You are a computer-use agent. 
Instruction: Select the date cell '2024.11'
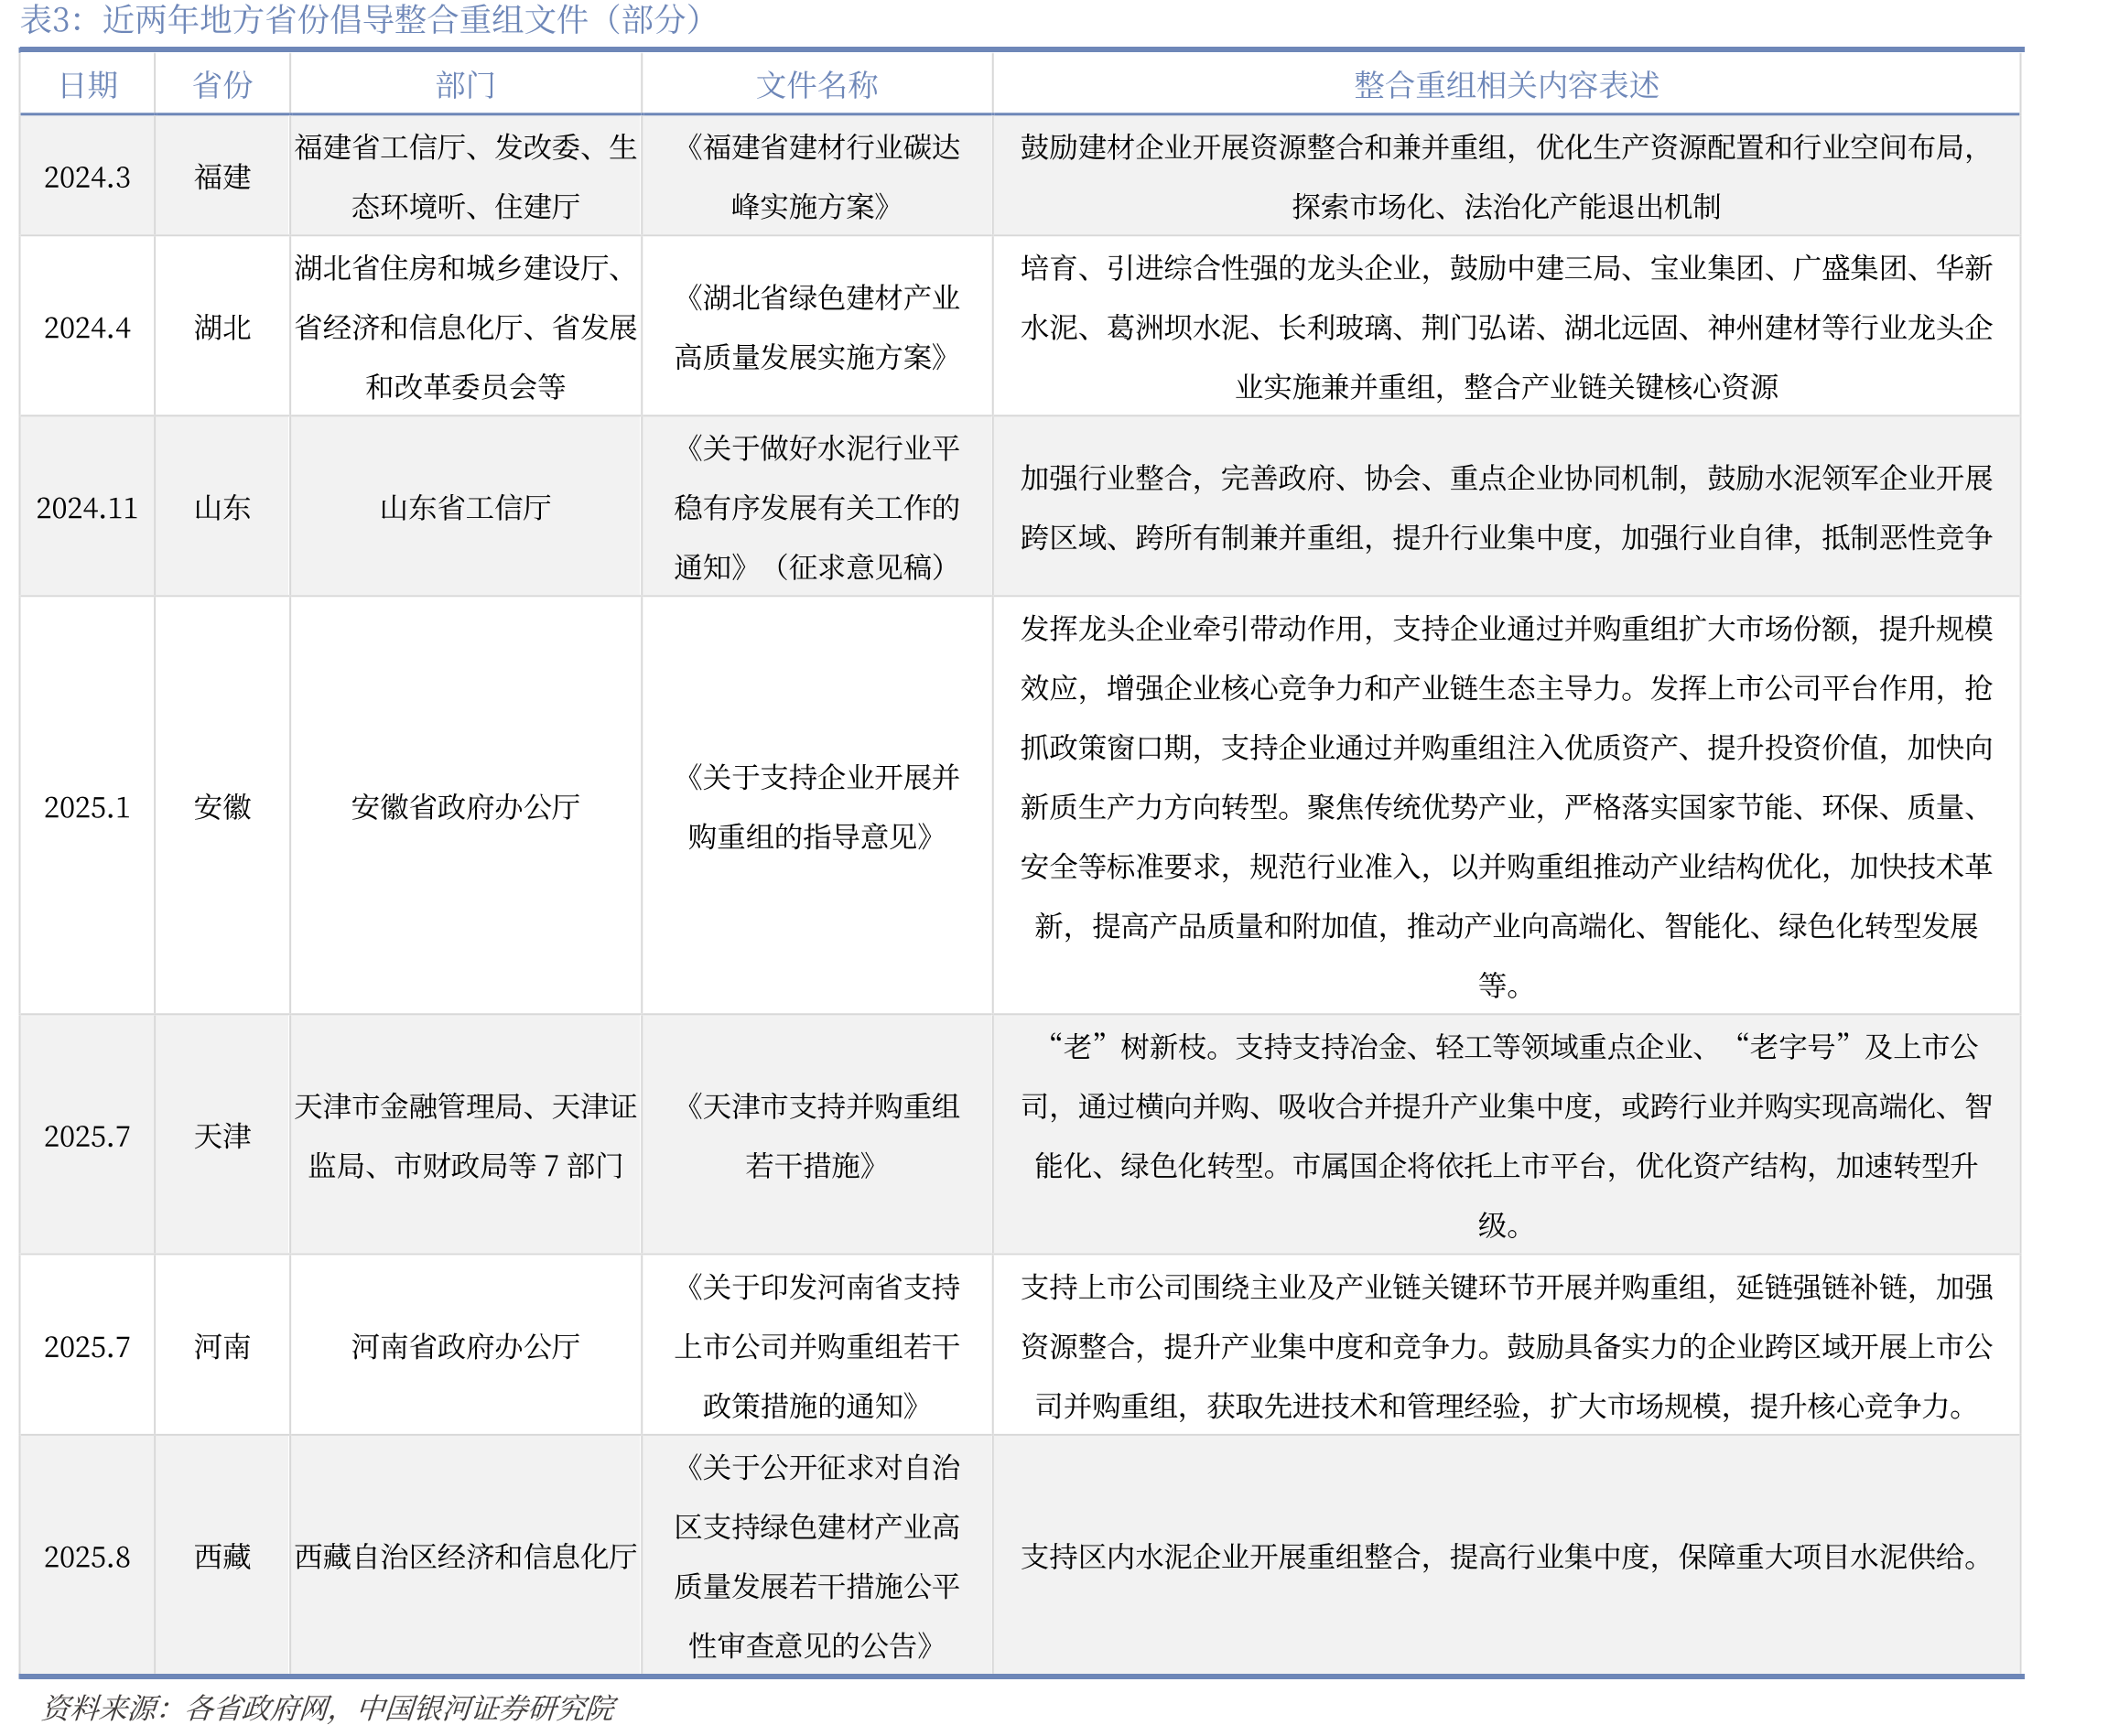coord(87,507)
